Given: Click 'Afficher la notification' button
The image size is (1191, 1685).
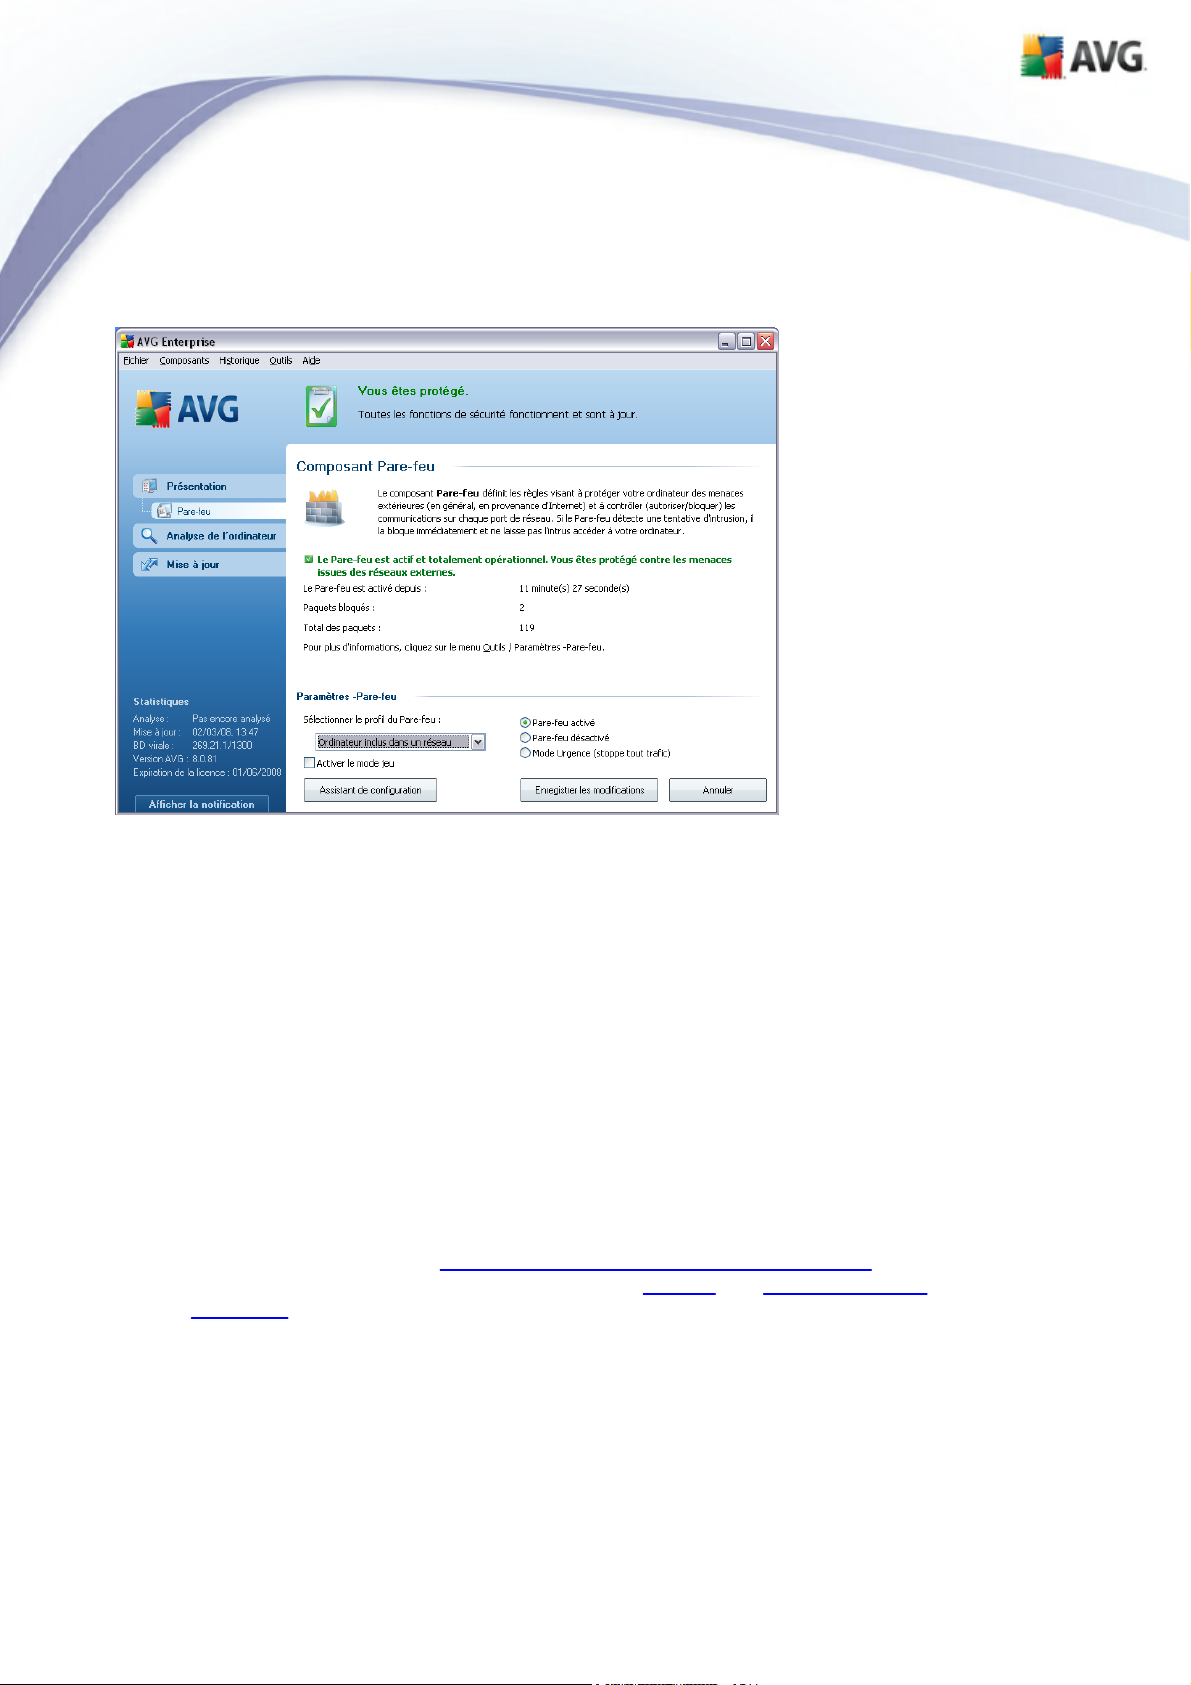Looking at the screenshot, I should click(201, 804).
